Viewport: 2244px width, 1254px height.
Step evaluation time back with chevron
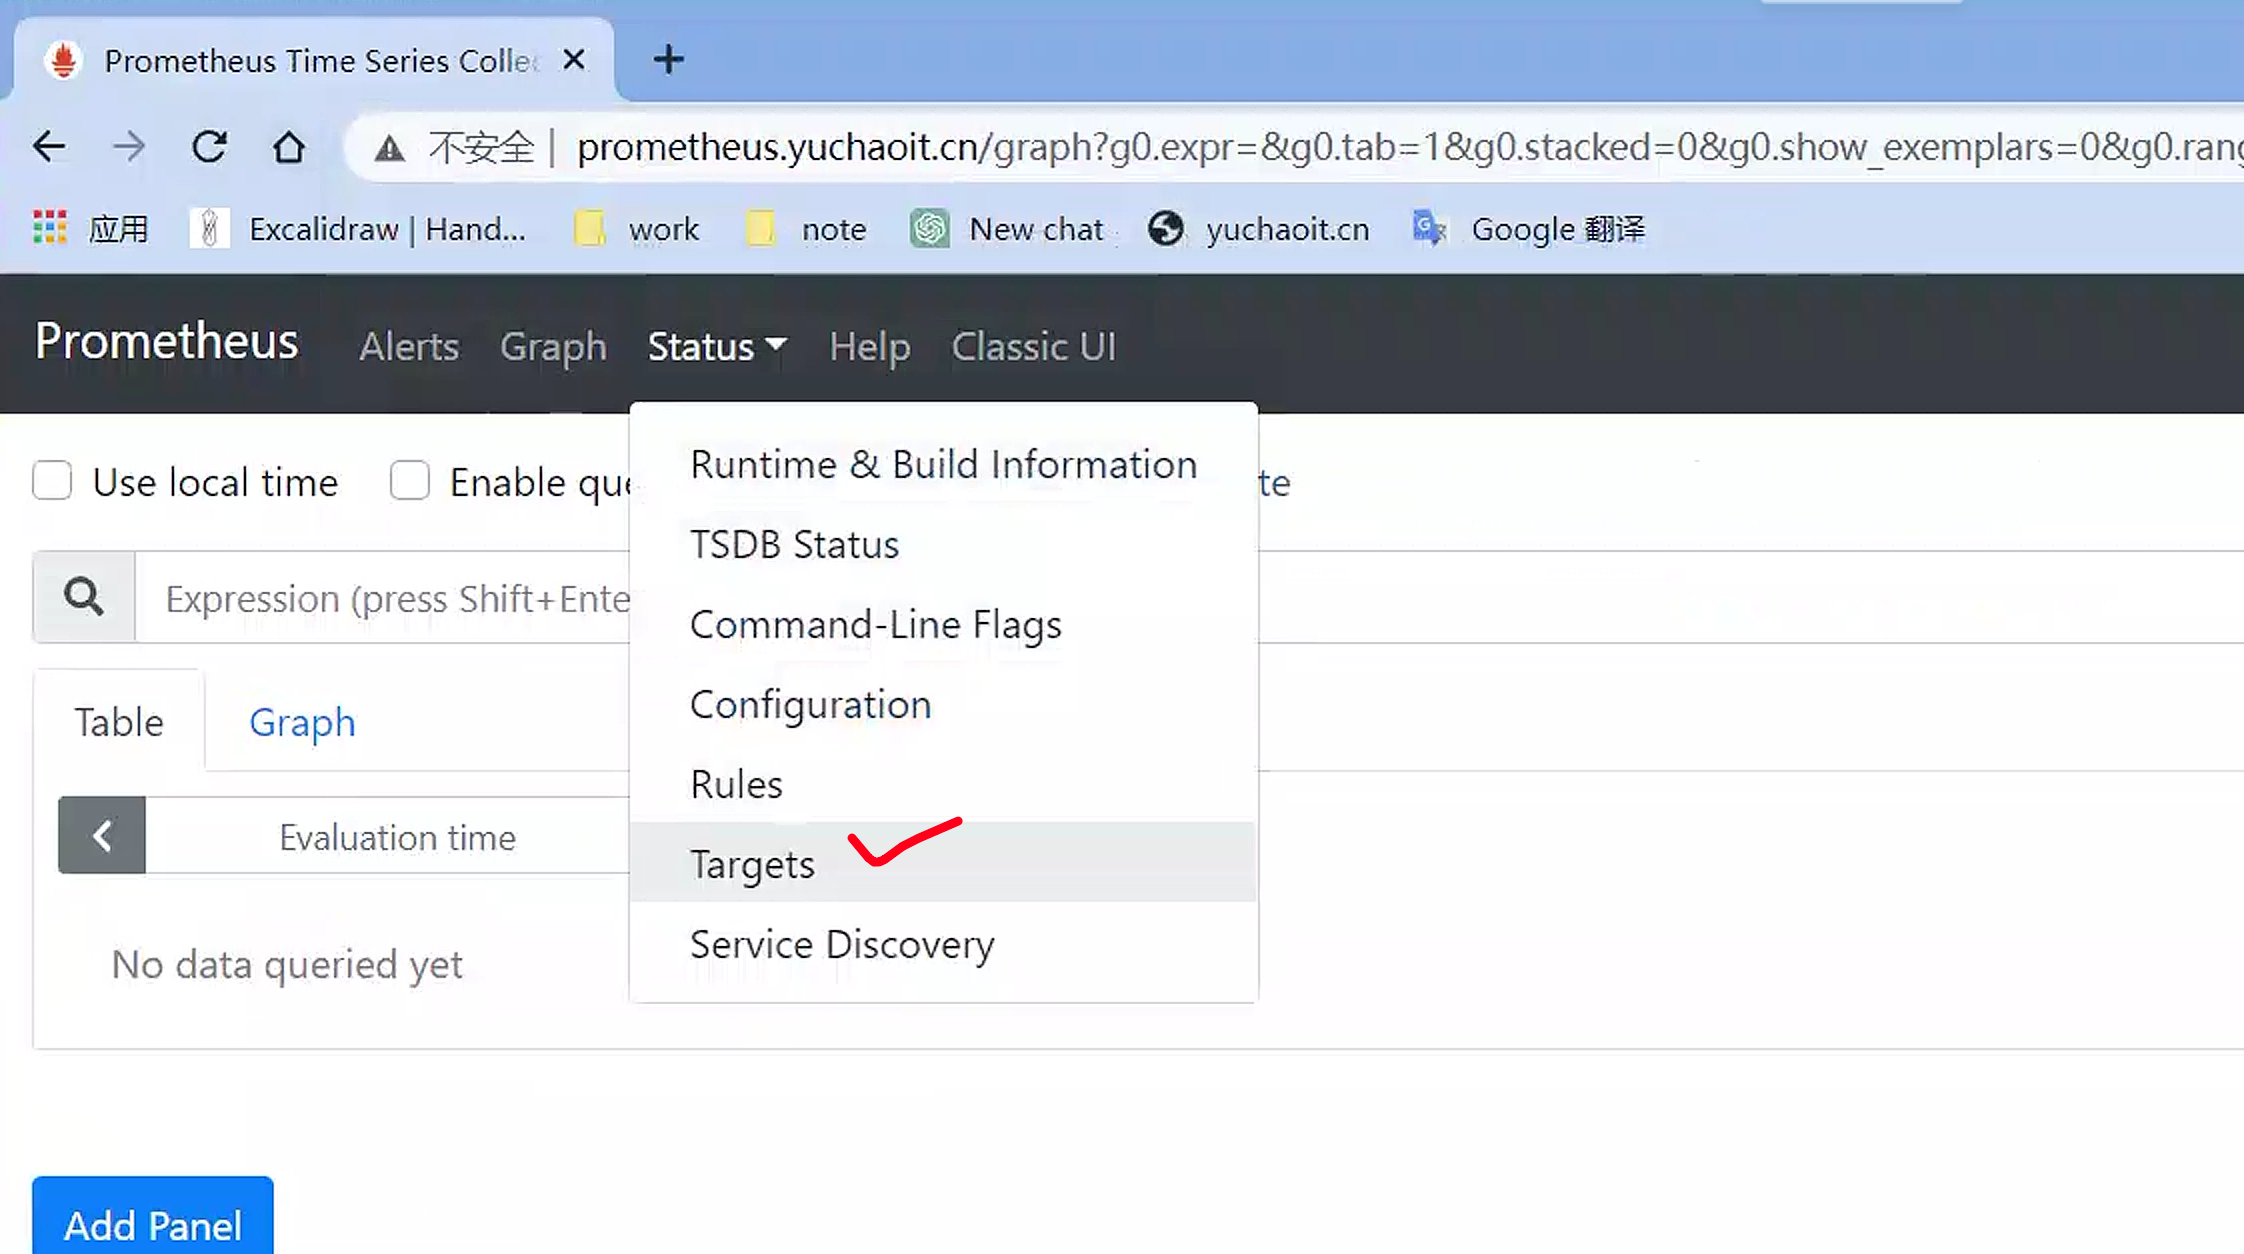[x=102, y=836]
